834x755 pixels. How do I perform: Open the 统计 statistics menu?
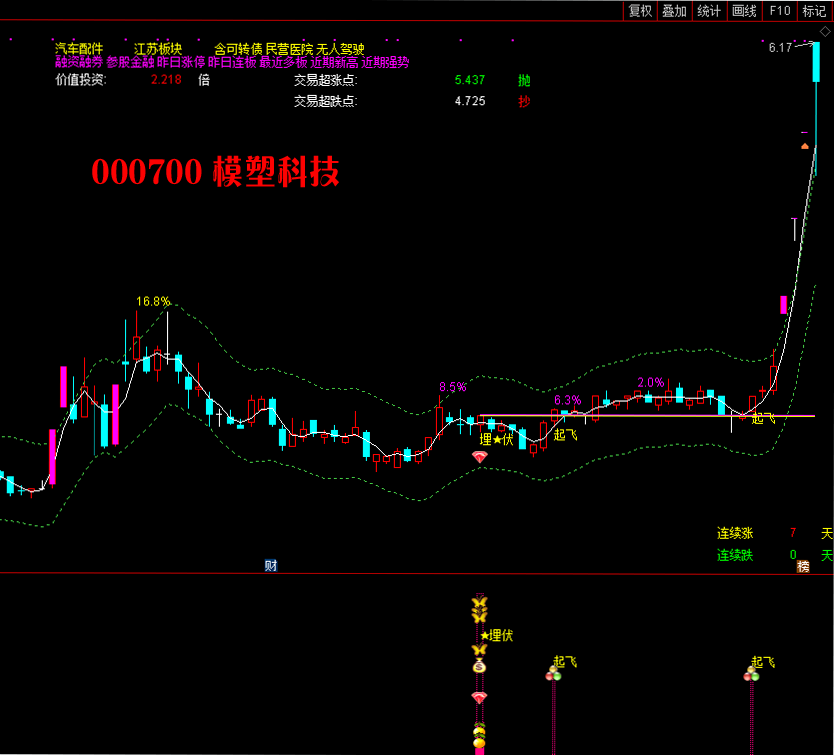tap(709, 11)
